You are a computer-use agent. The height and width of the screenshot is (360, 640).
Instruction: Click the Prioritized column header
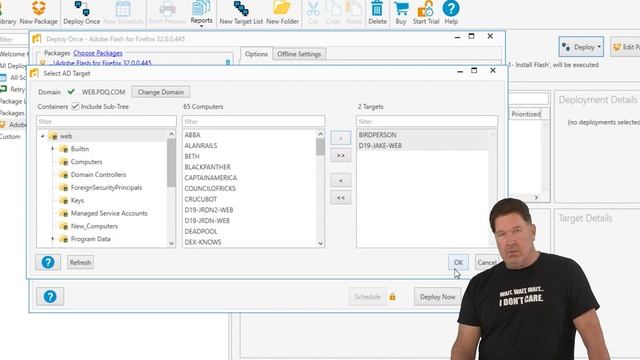click(526, 114)
